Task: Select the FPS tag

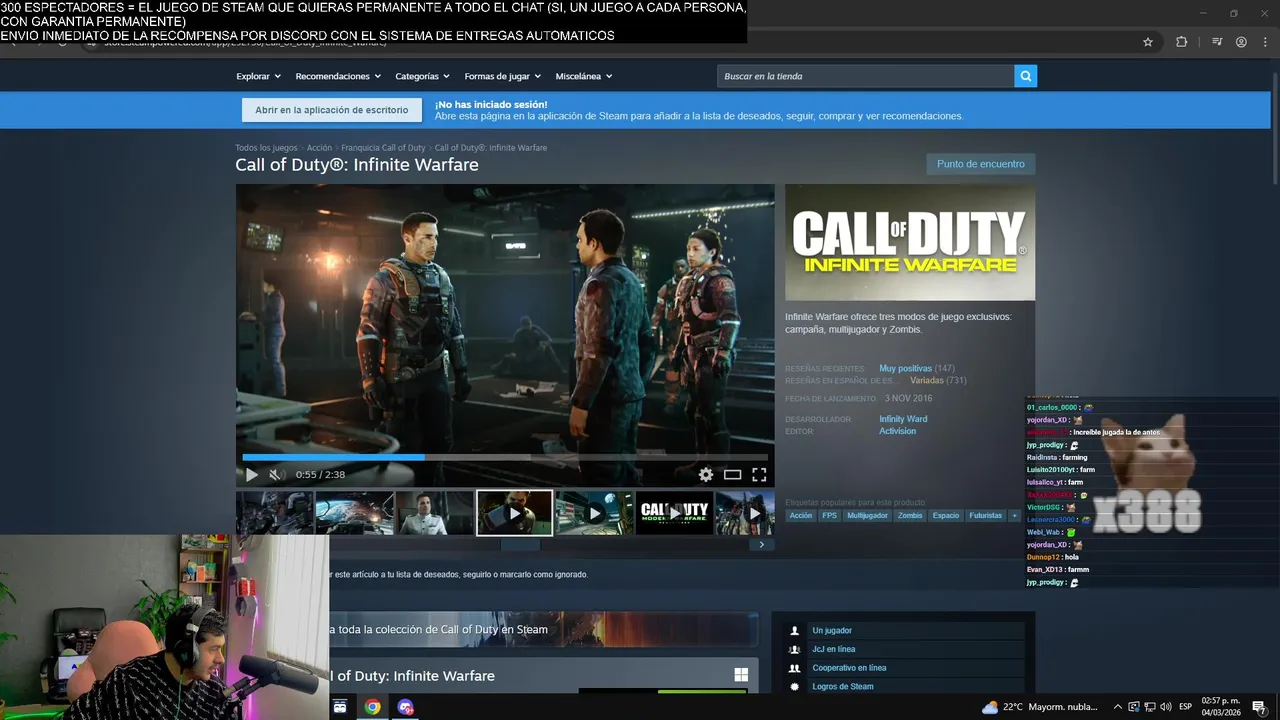Action: pos(829,516)
